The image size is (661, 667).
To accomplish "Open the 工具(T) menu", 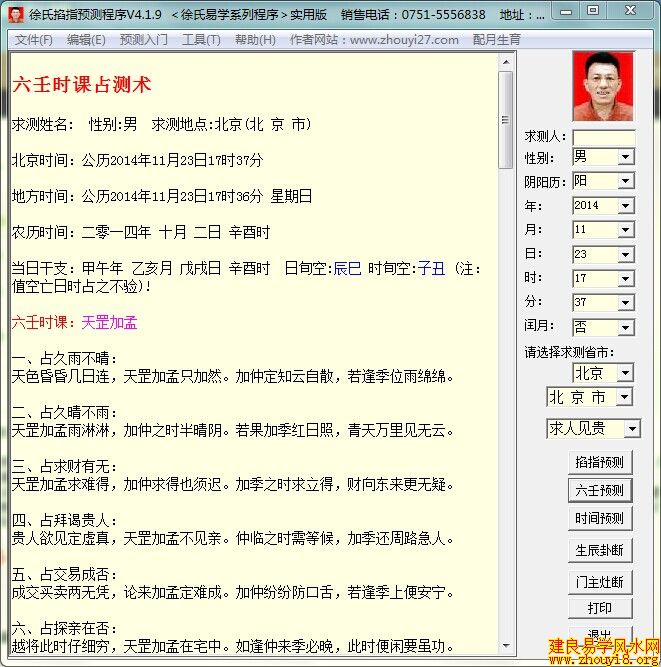I will 201,40.
